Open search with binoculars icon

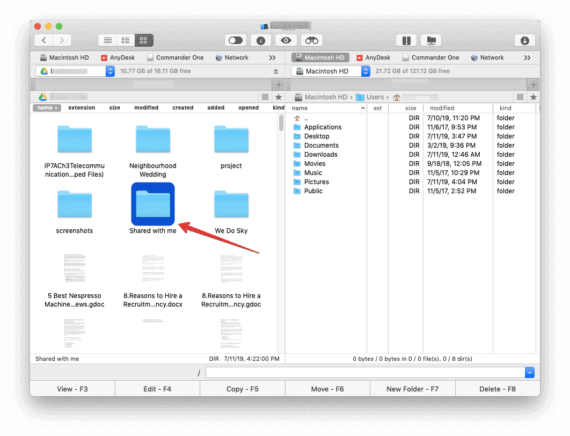[312, 40]
